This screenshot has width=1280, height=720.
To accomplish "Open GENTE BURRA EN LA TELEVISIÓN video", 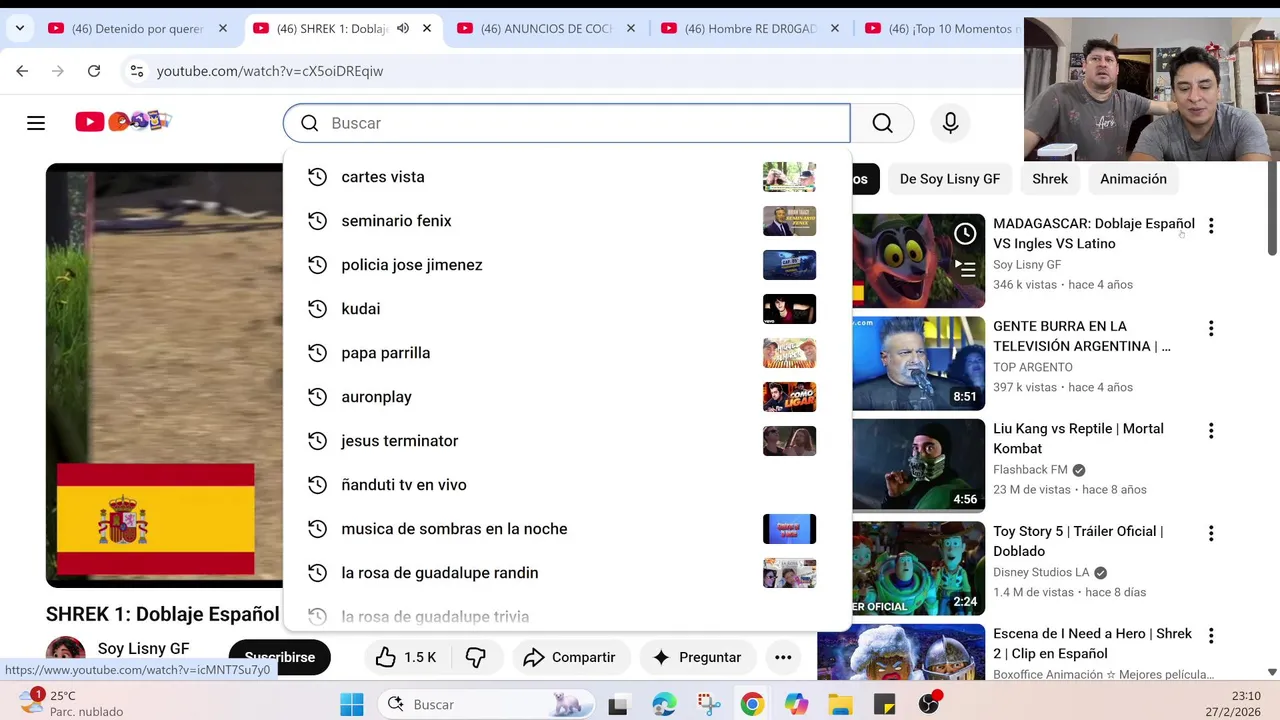I will (1082, 336).
